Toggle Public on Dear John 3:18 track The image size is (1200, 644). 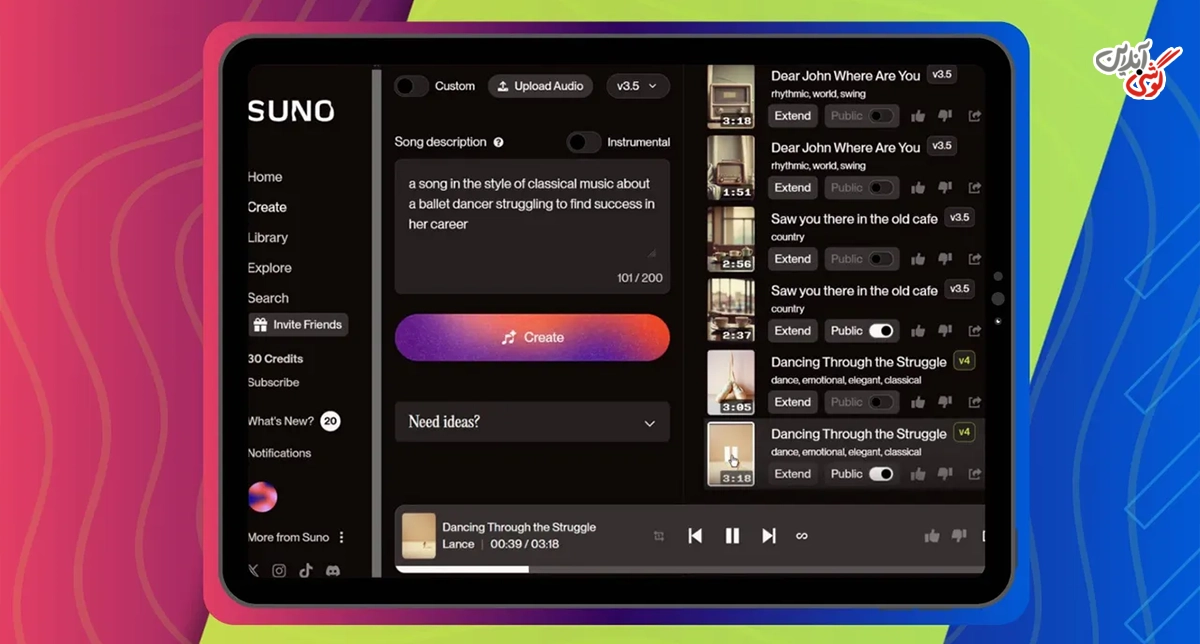tap(881, 116)
